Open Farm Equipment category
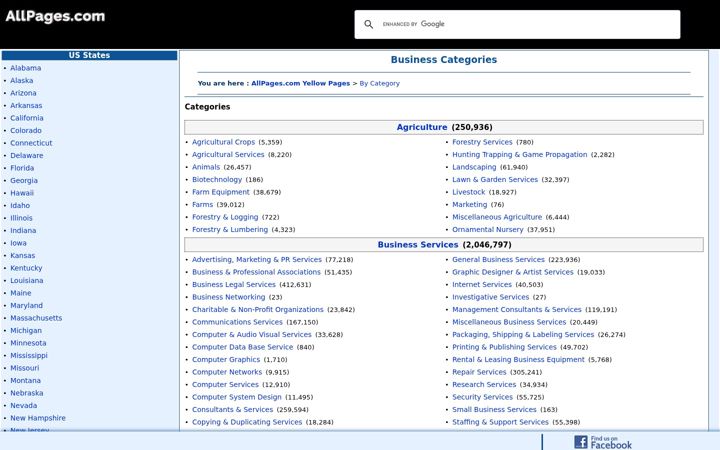Image resolution: width=720 pixels, height=450 pixels. pos(221,192)
